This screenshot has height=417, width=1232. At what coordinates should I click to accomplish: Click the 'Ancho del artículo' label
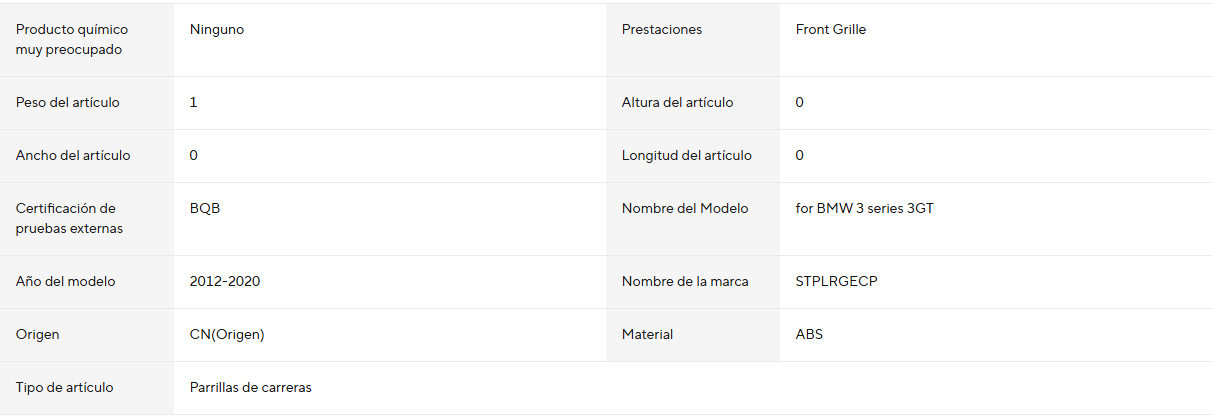coord(73,156)
